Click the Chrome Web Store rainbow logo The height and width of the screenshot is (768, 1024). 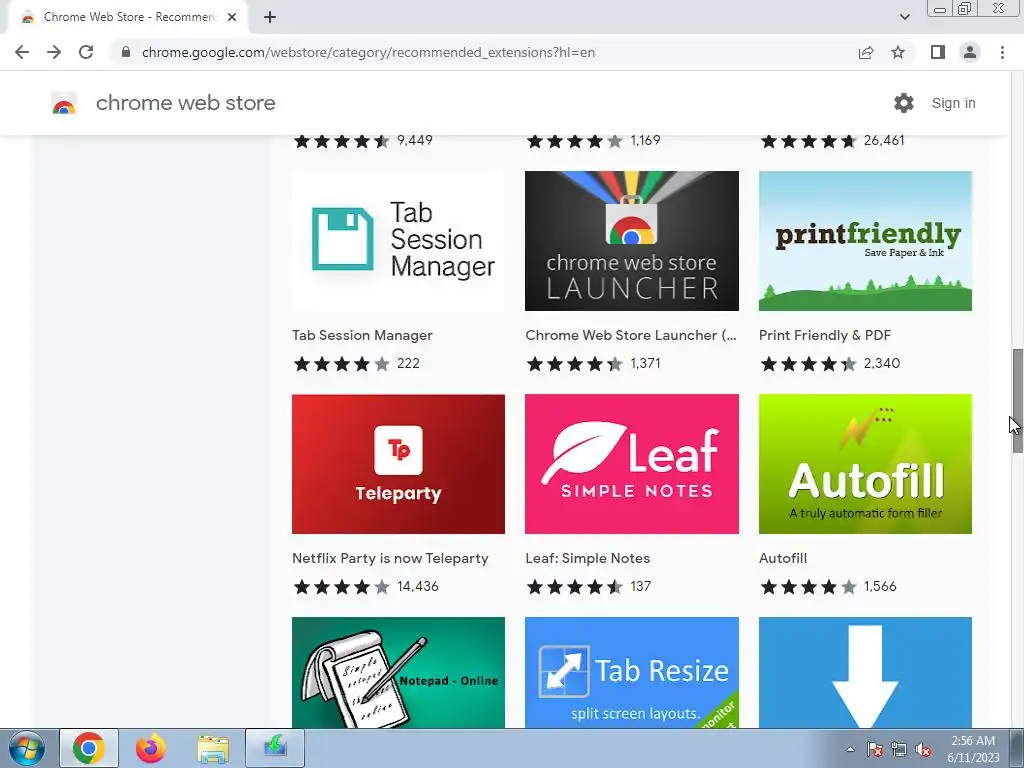[x=64, y=103]
